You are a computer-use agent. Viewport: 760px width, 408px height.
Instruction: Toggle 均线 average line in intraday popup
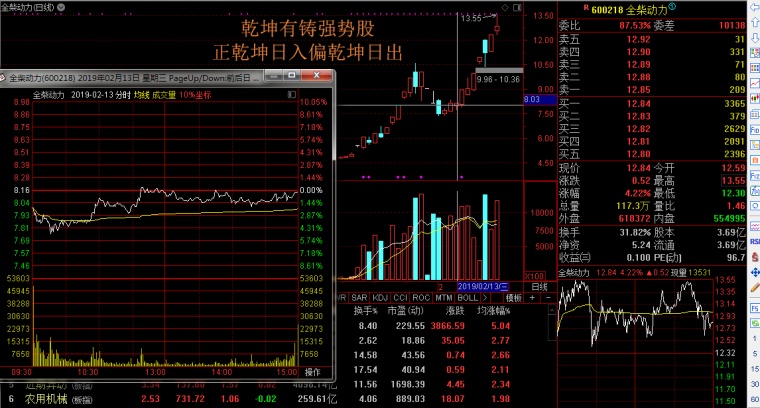(x=142, y=95)
